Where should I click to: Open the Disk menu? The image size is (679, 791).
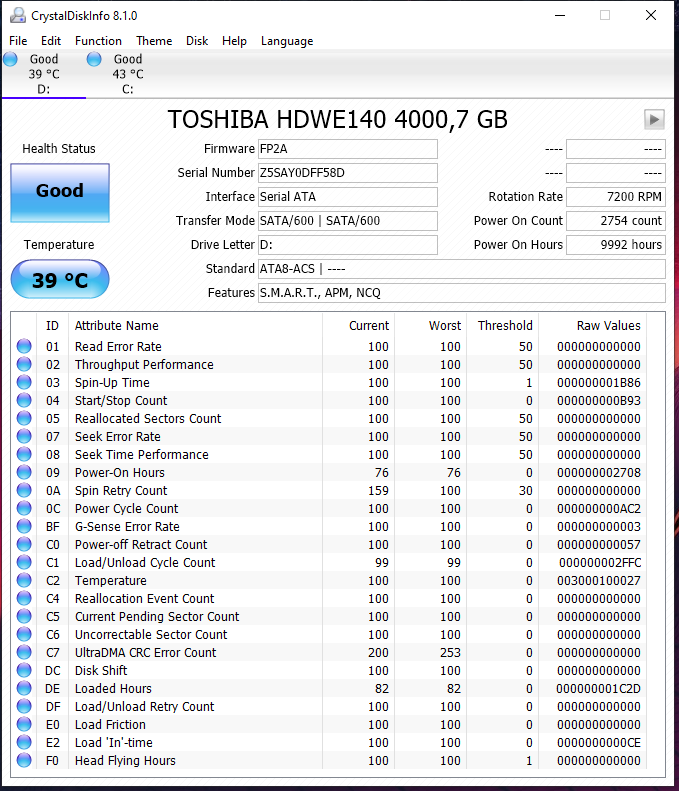pos(197,41)
